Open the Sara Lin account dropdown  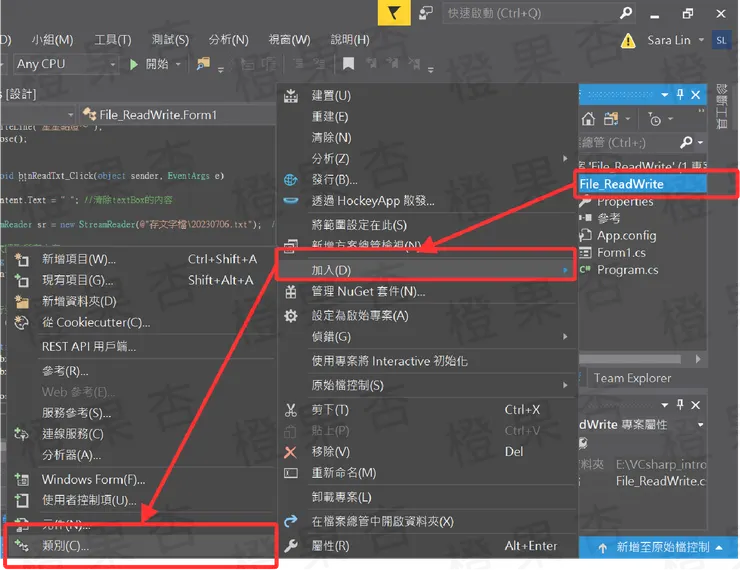coord(675,41)
